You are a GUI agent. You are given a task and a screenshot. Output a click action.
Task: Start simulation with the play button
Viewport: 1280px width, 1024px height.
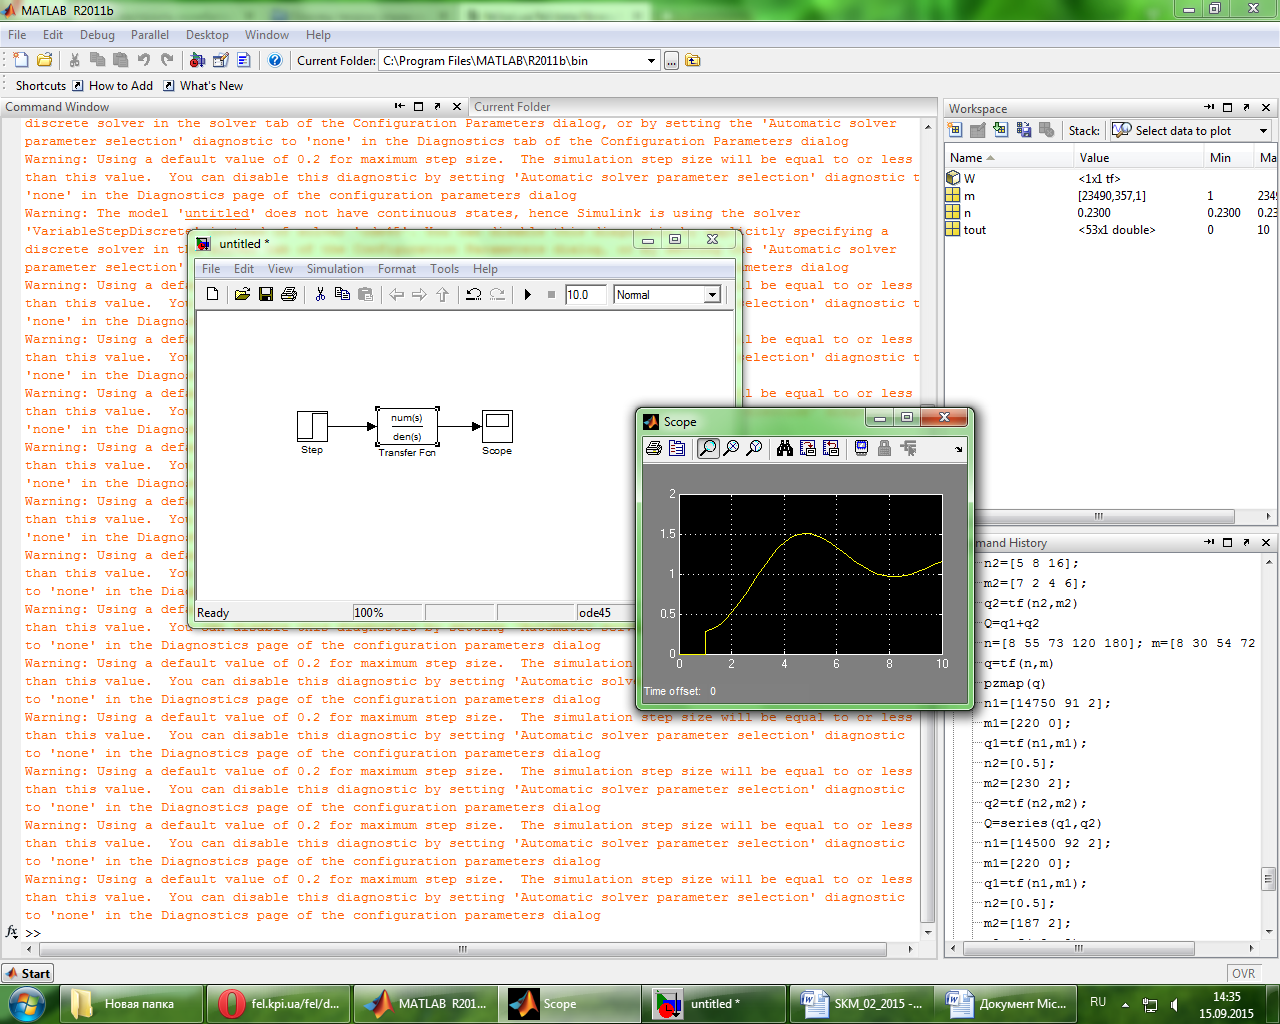click(528, 294)
